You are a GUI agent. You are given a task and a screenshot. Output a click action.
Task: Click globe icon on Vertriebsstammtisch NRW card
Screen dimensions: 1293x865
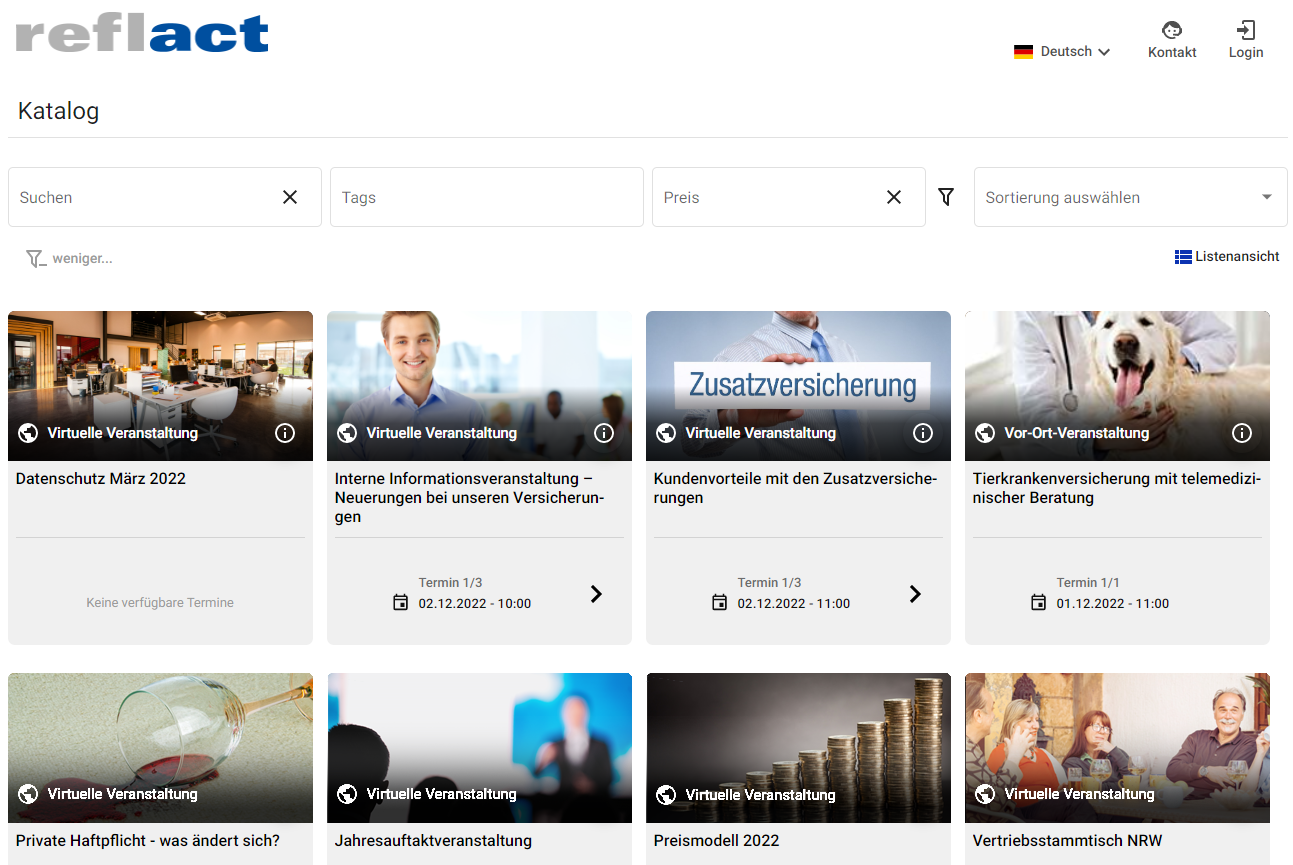click(985, 794)
